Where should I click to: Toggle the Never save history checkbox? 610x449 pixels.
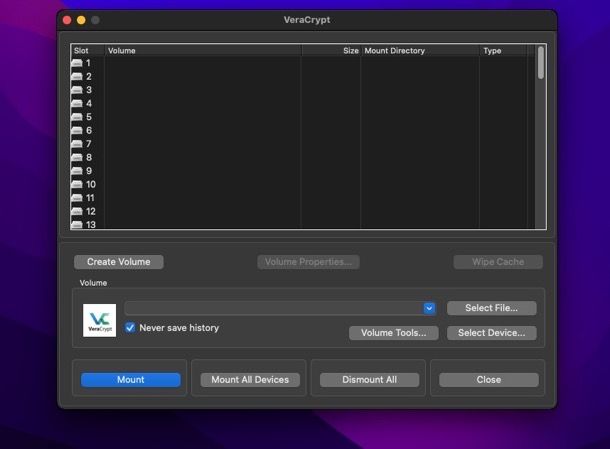tap(130, 328)
